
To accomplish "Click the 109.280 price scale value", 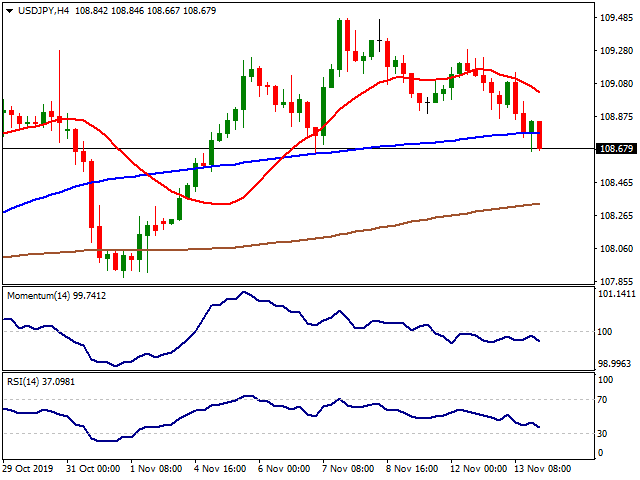I will 616,51.
